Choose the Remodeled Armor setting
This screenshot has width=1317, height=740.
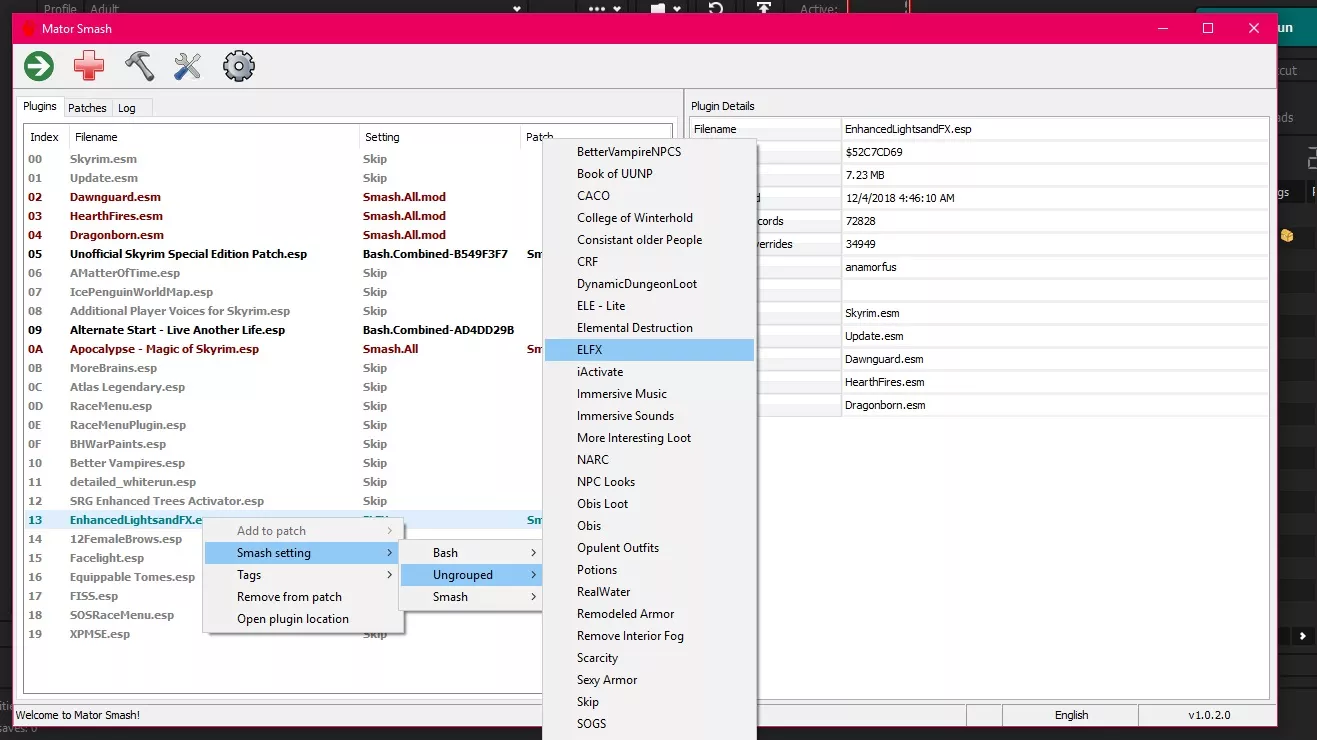(649, 614)
